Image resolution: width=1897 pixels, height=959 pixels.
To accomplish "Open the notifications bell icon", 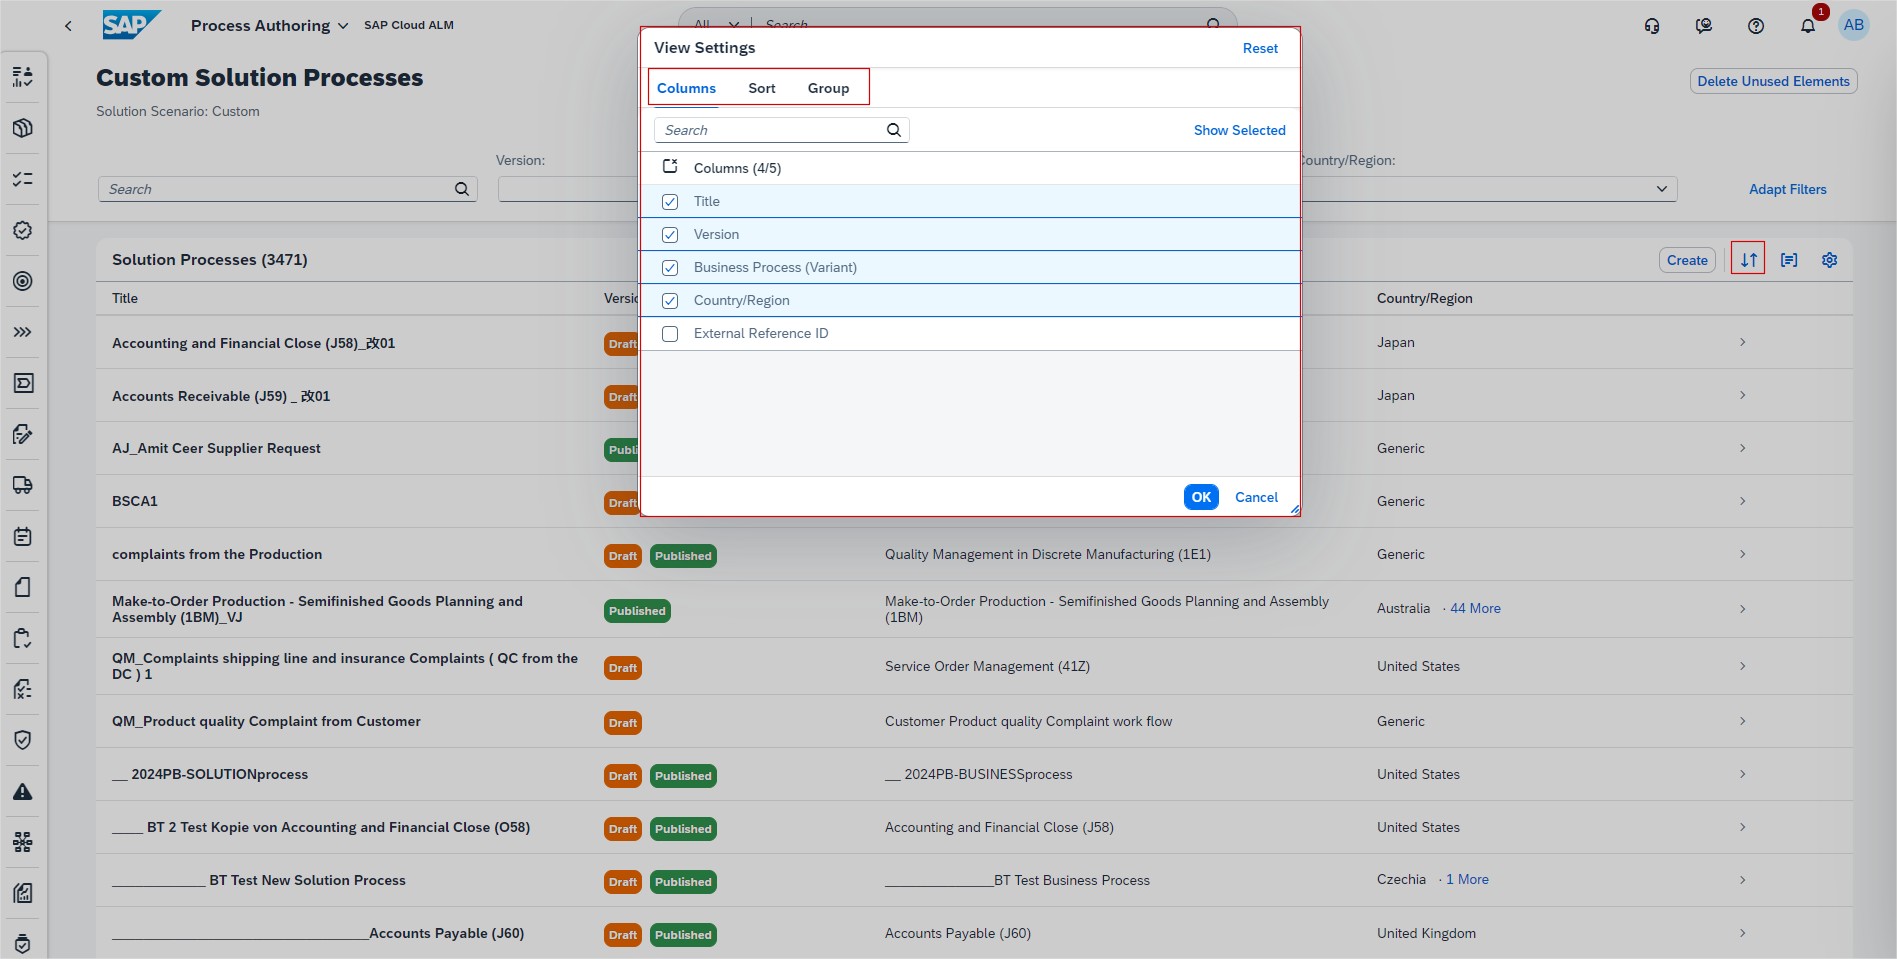I will tap(1807, 26).
